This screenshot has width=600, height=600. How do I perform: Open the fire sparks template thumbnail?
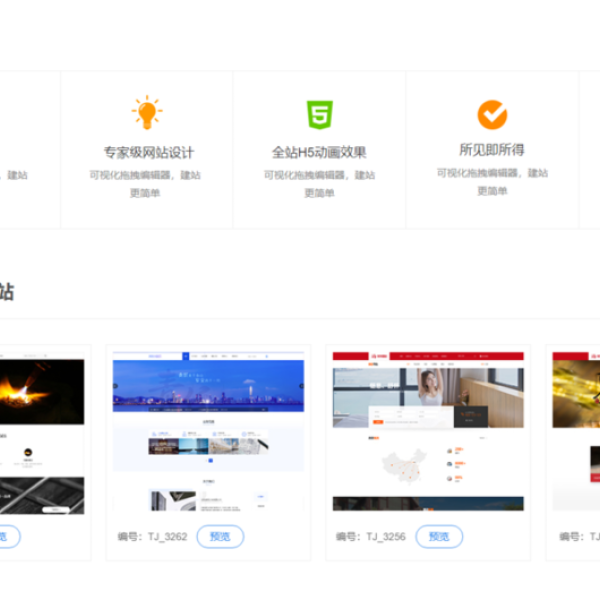pos(42,433)
